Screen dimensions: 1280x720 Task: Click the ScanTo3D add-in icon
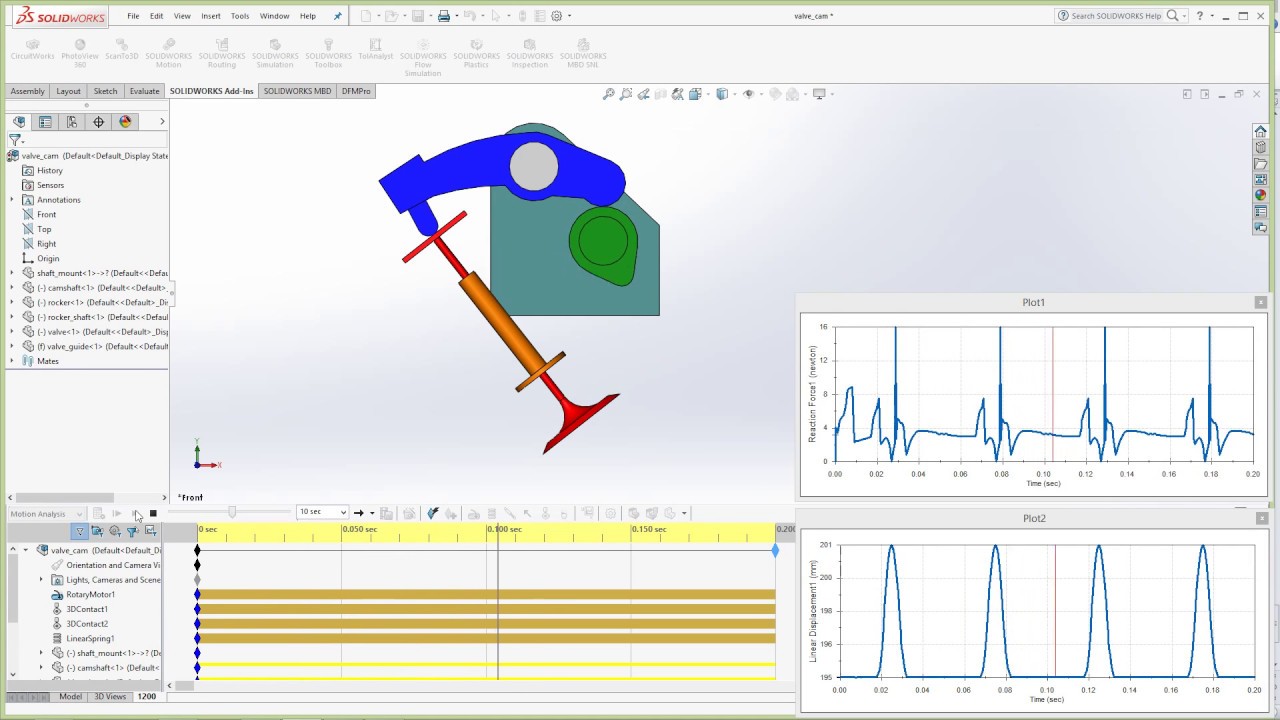(122, 50)
